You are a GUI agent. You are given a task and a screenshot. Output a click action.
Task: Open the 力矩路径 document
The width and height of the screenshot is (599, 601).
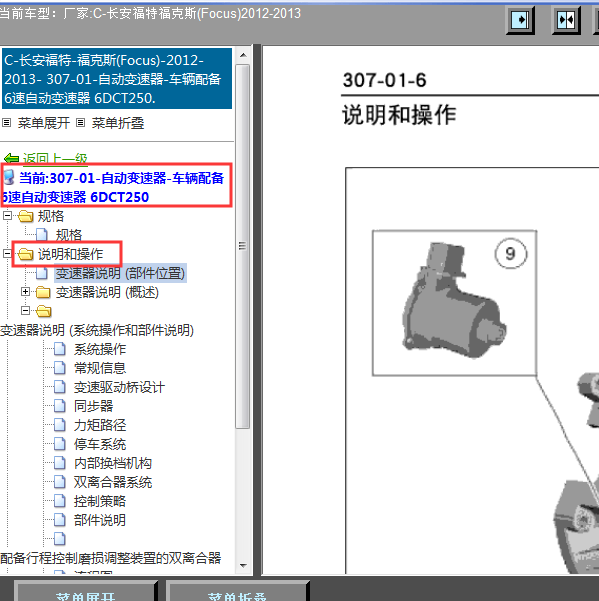pos(100,425)
